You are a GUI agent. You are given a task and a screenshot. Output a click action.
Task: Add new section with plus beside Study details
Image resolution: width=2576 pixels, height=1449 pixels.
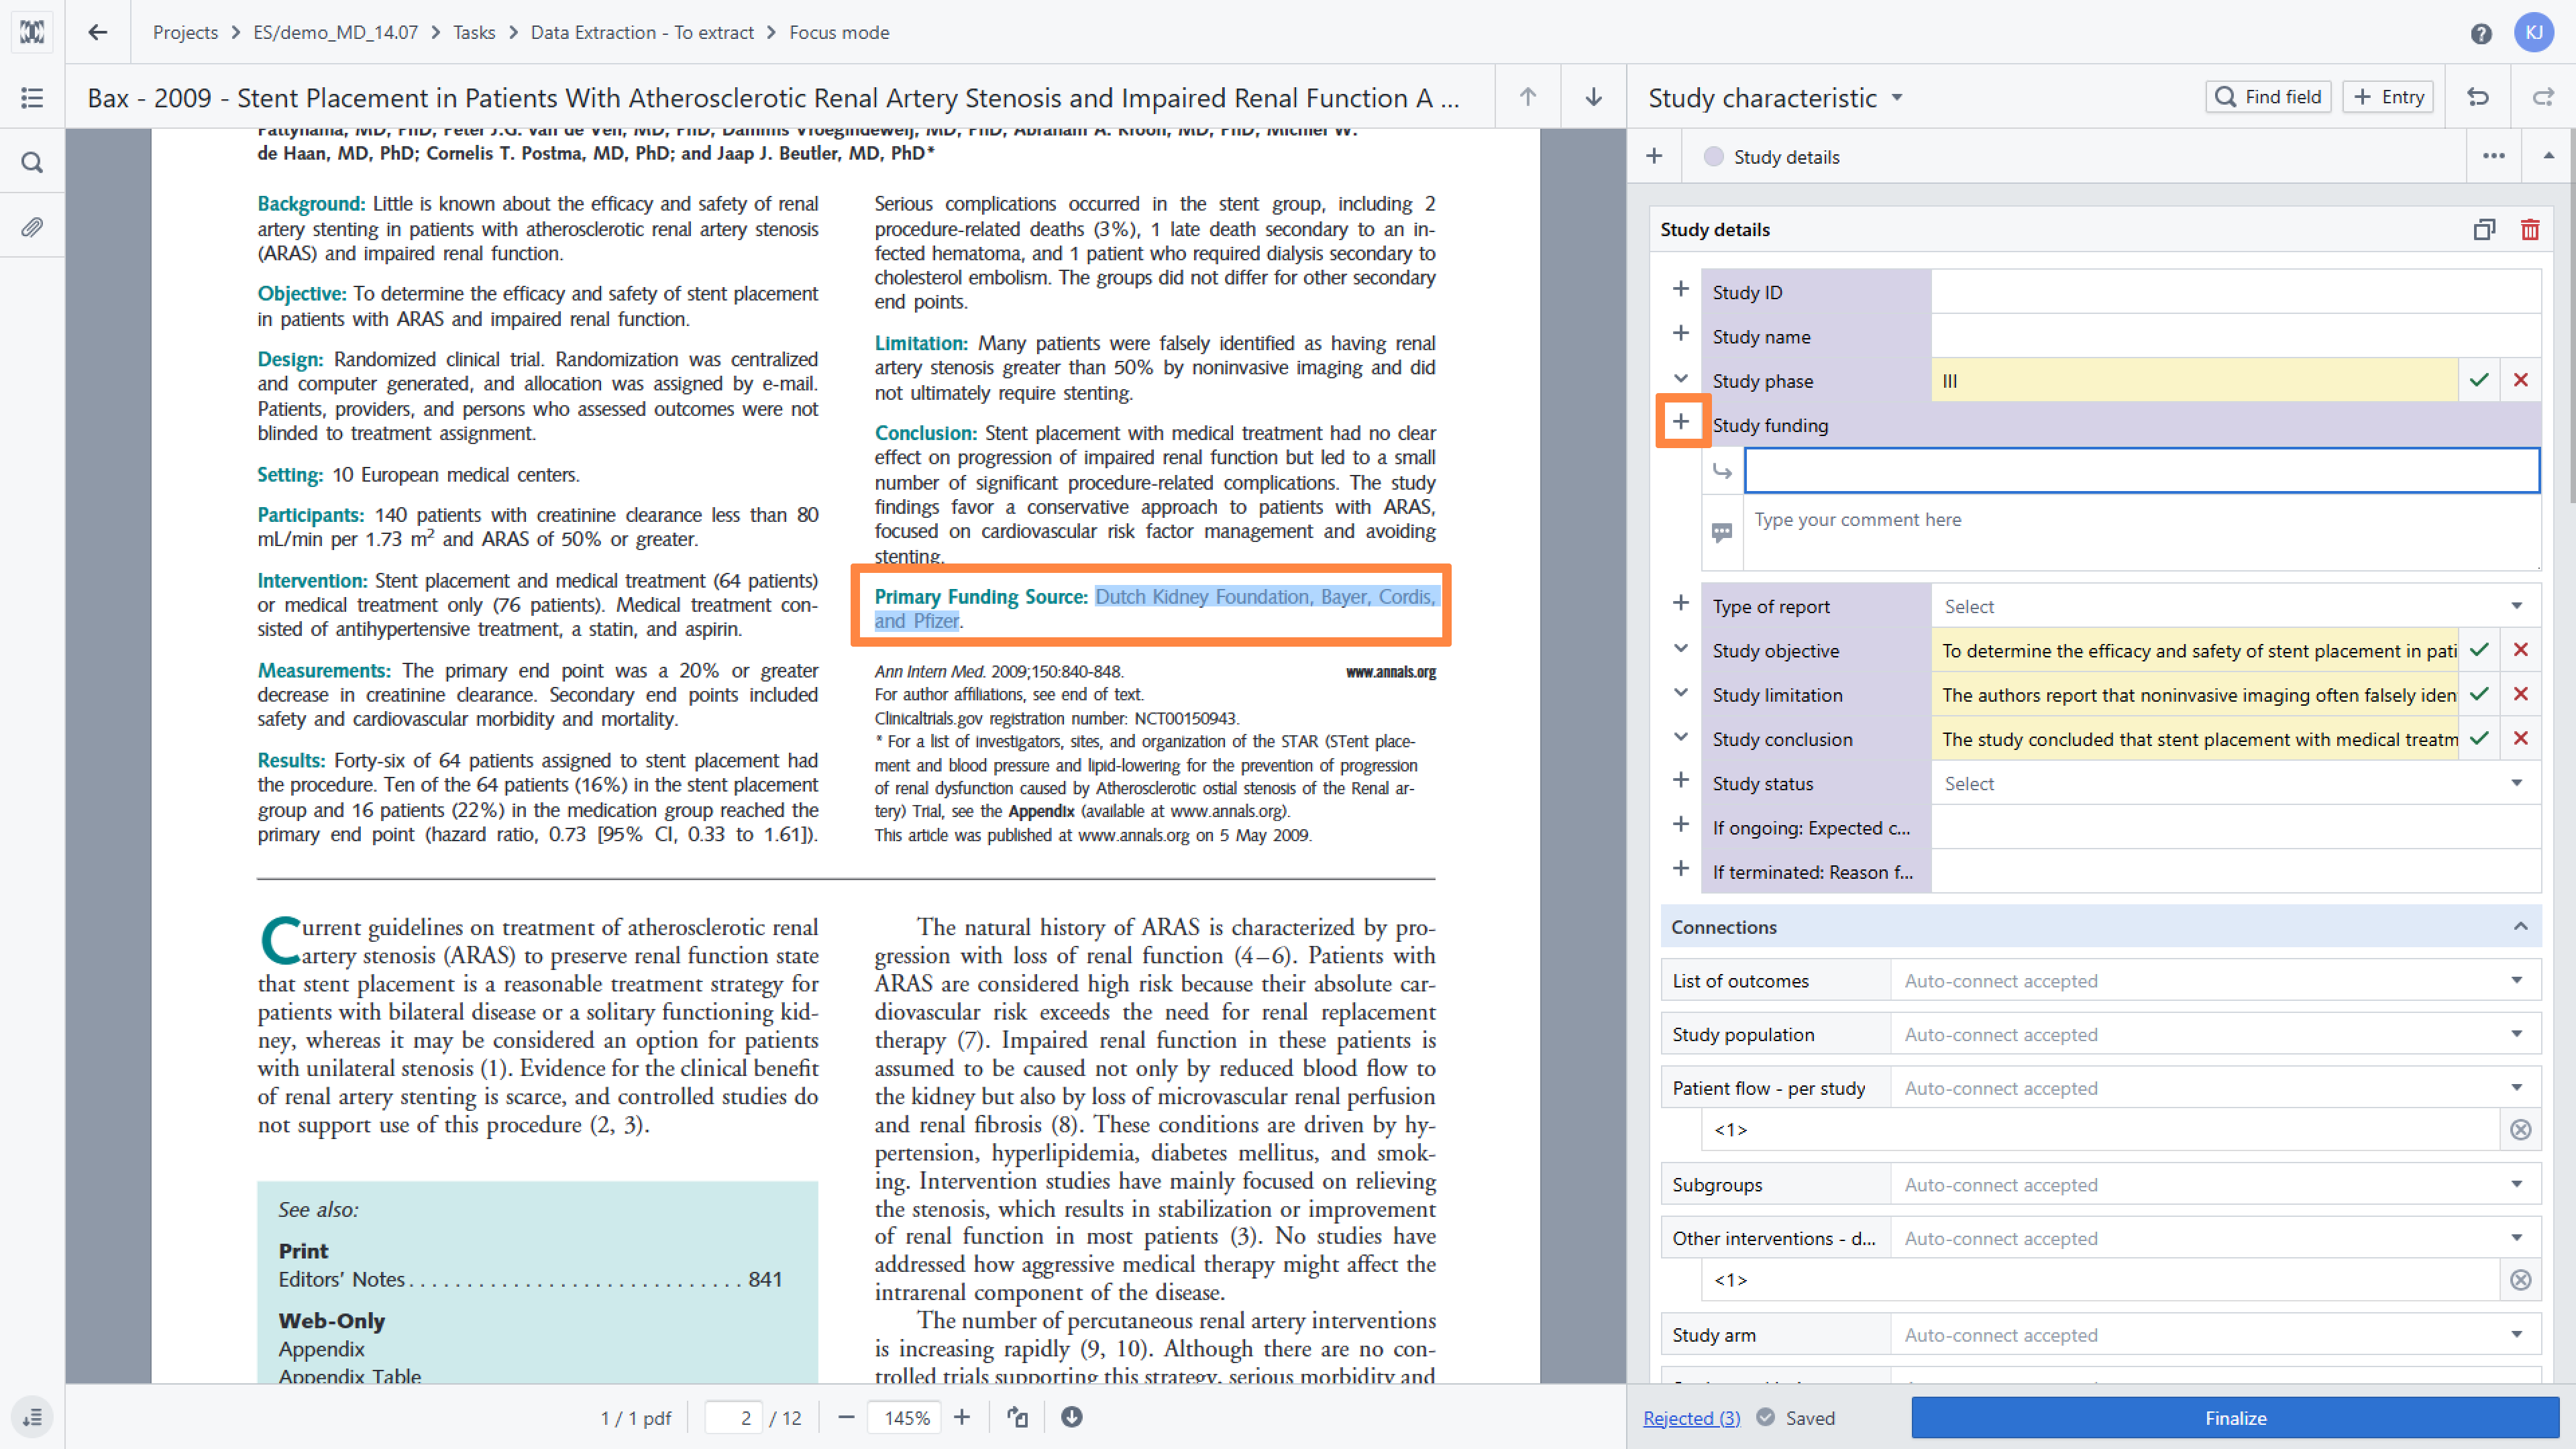tap(1654, 156)
